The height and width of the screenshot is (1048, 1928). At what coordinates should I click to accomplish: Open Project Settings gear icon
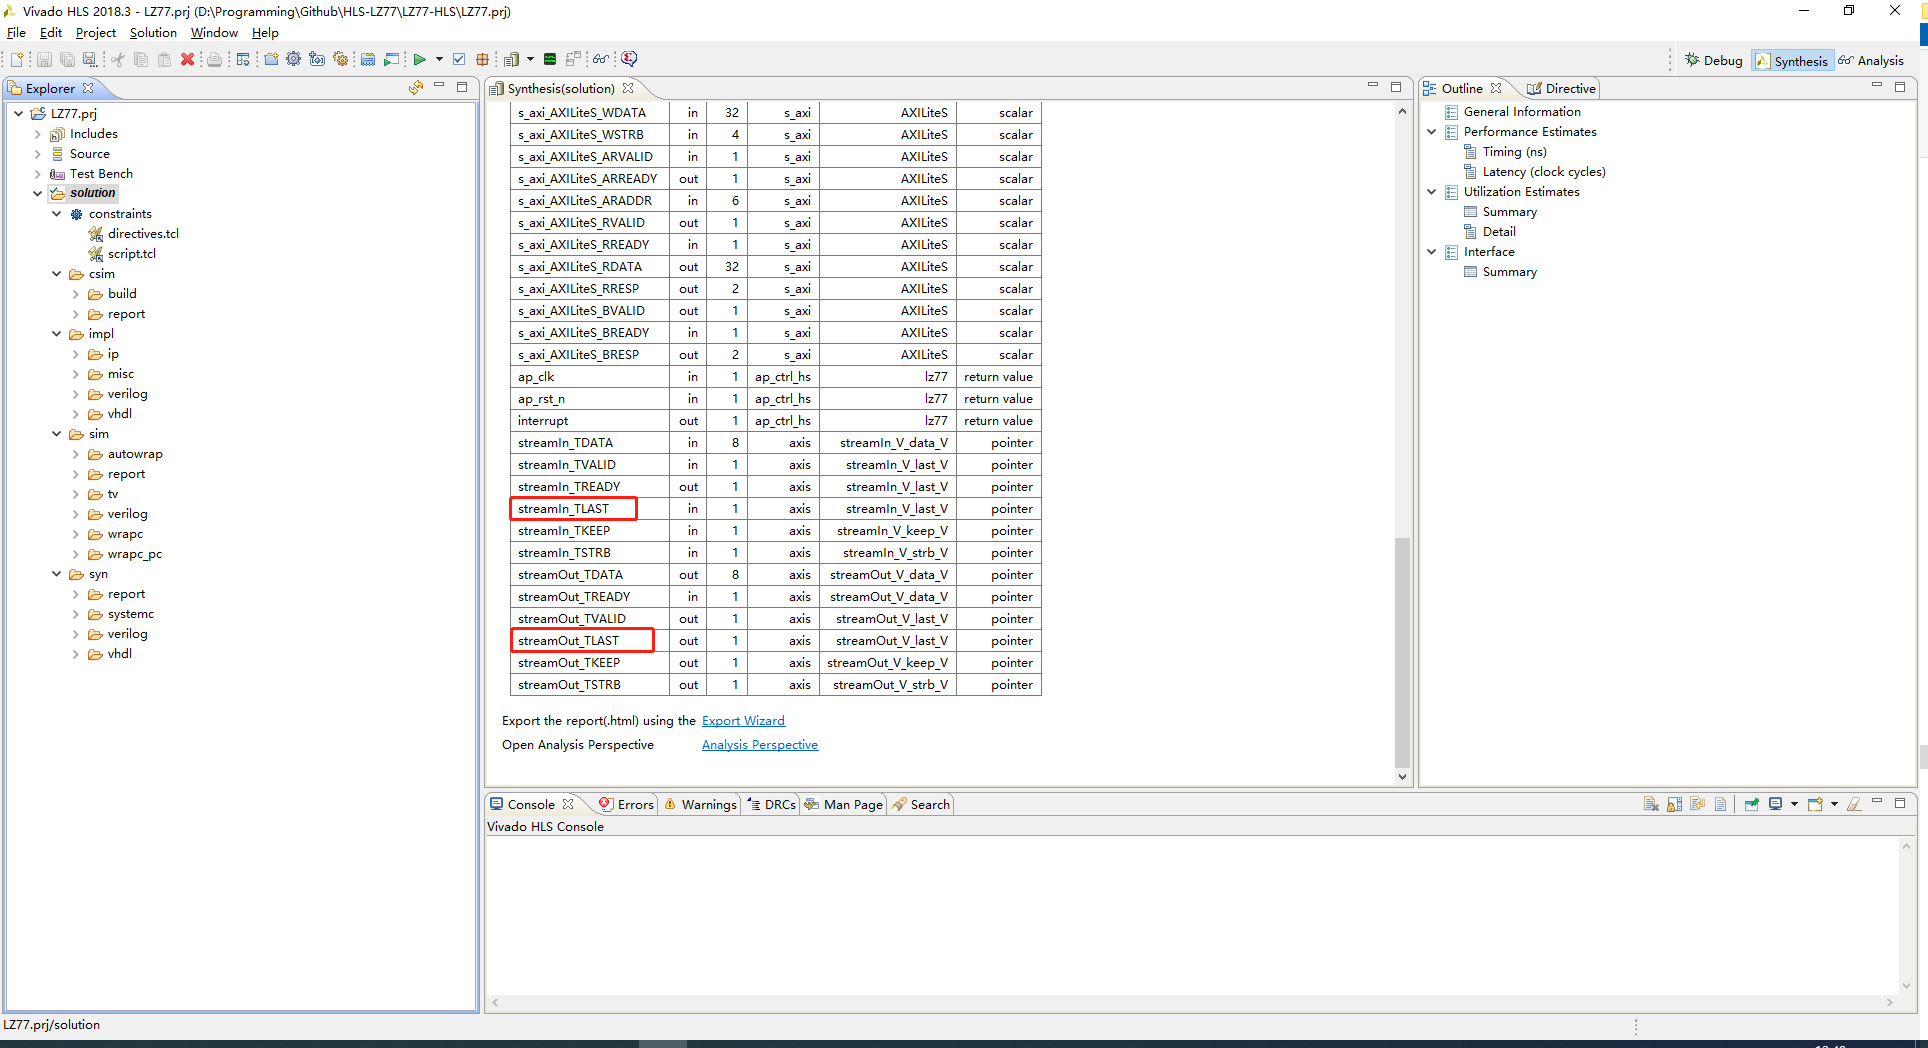pos(293,59)
